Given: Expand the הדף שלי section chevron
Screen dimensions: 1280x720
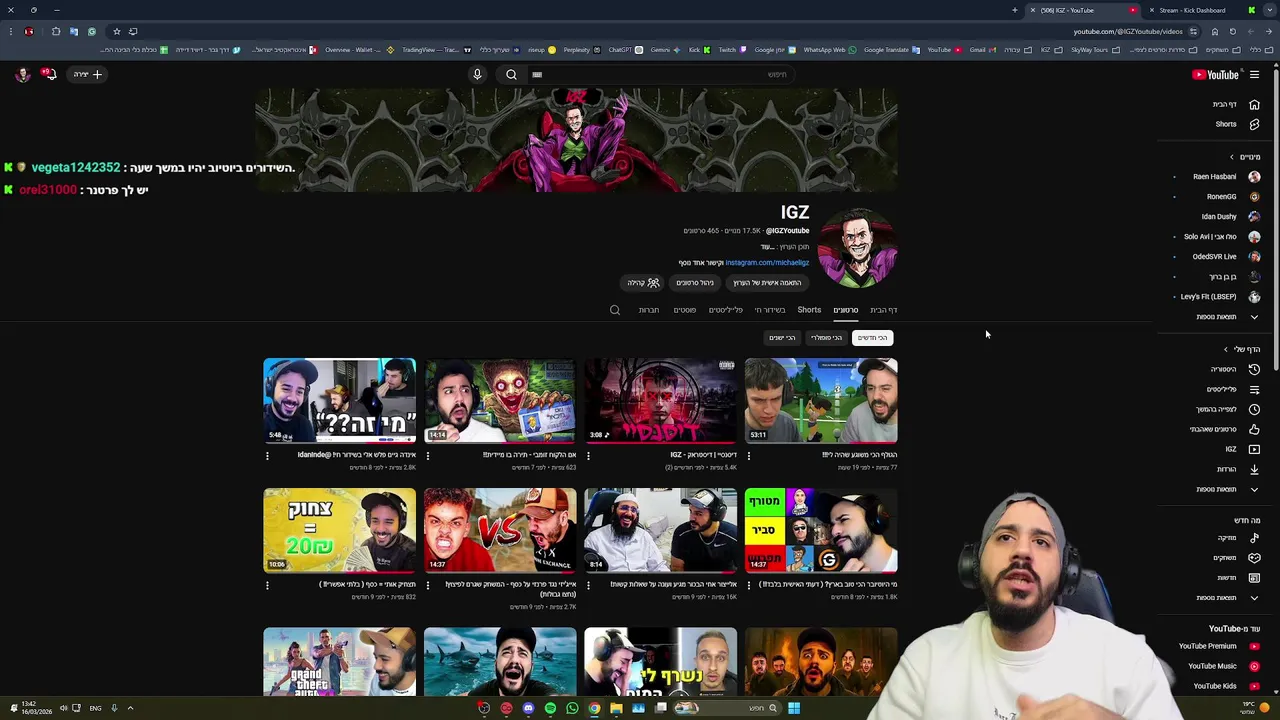Looking at the screenshot, I should pyautogui.click(x=1226, y=349).
